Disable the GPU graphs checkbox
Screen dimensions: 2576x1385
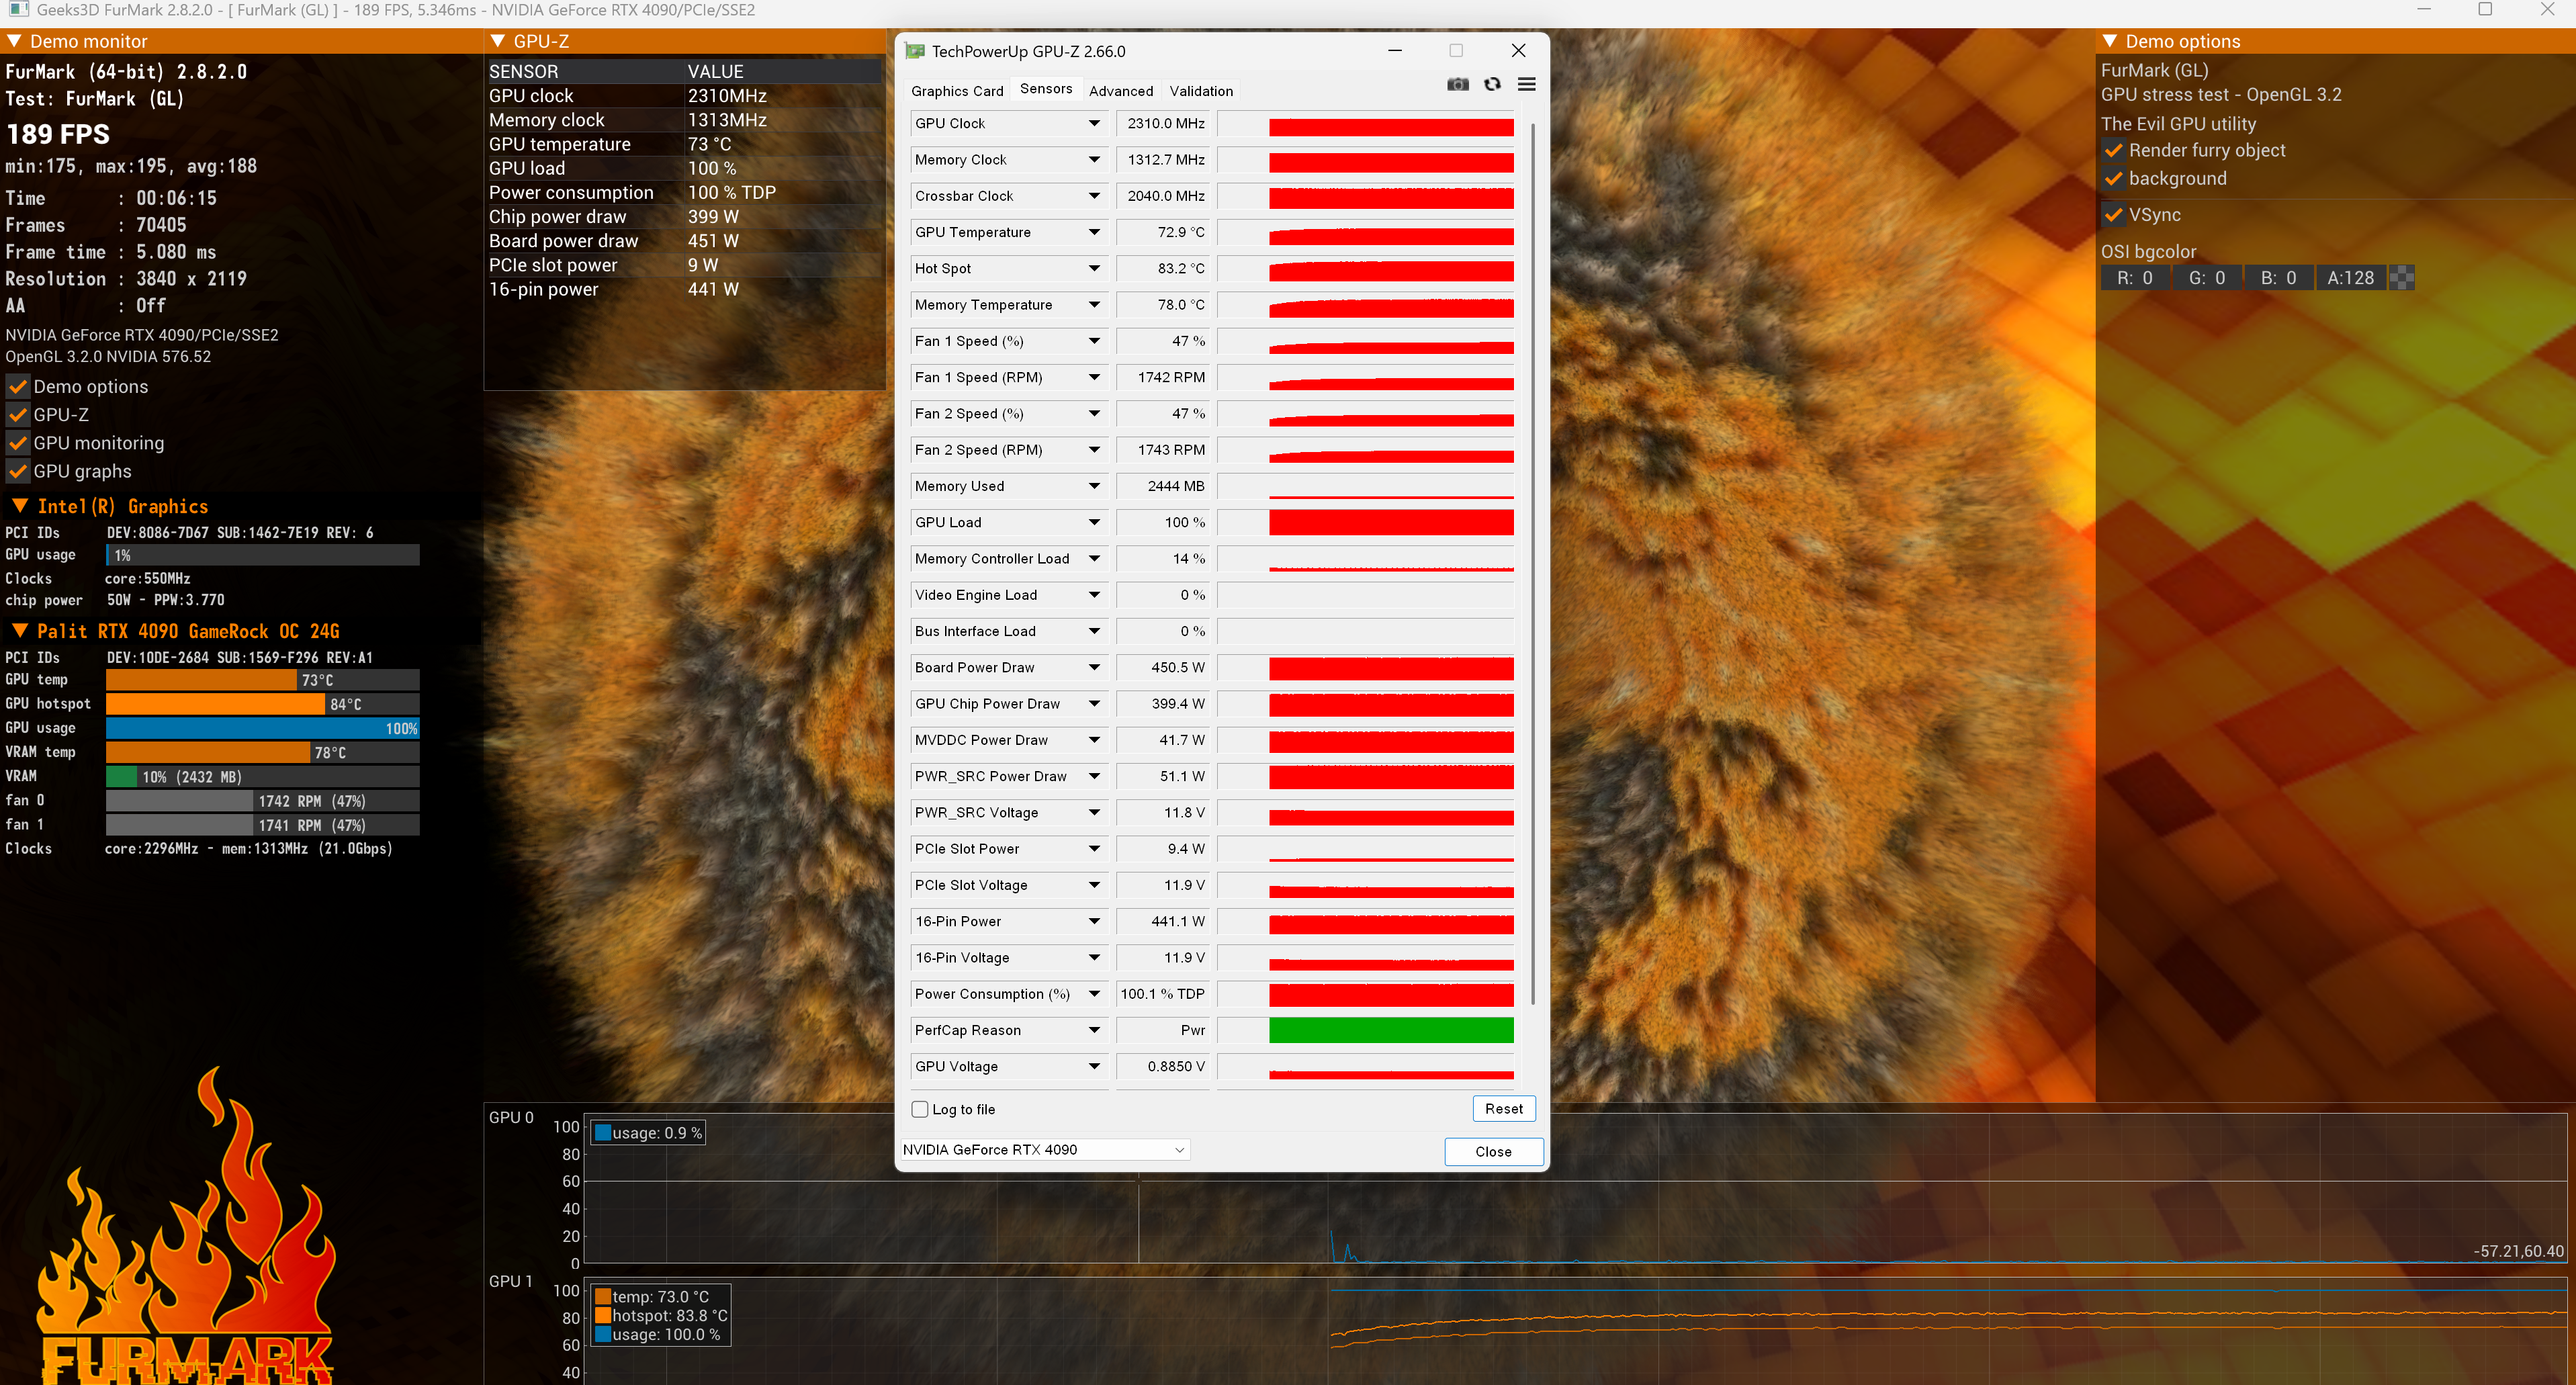(18, 471)
